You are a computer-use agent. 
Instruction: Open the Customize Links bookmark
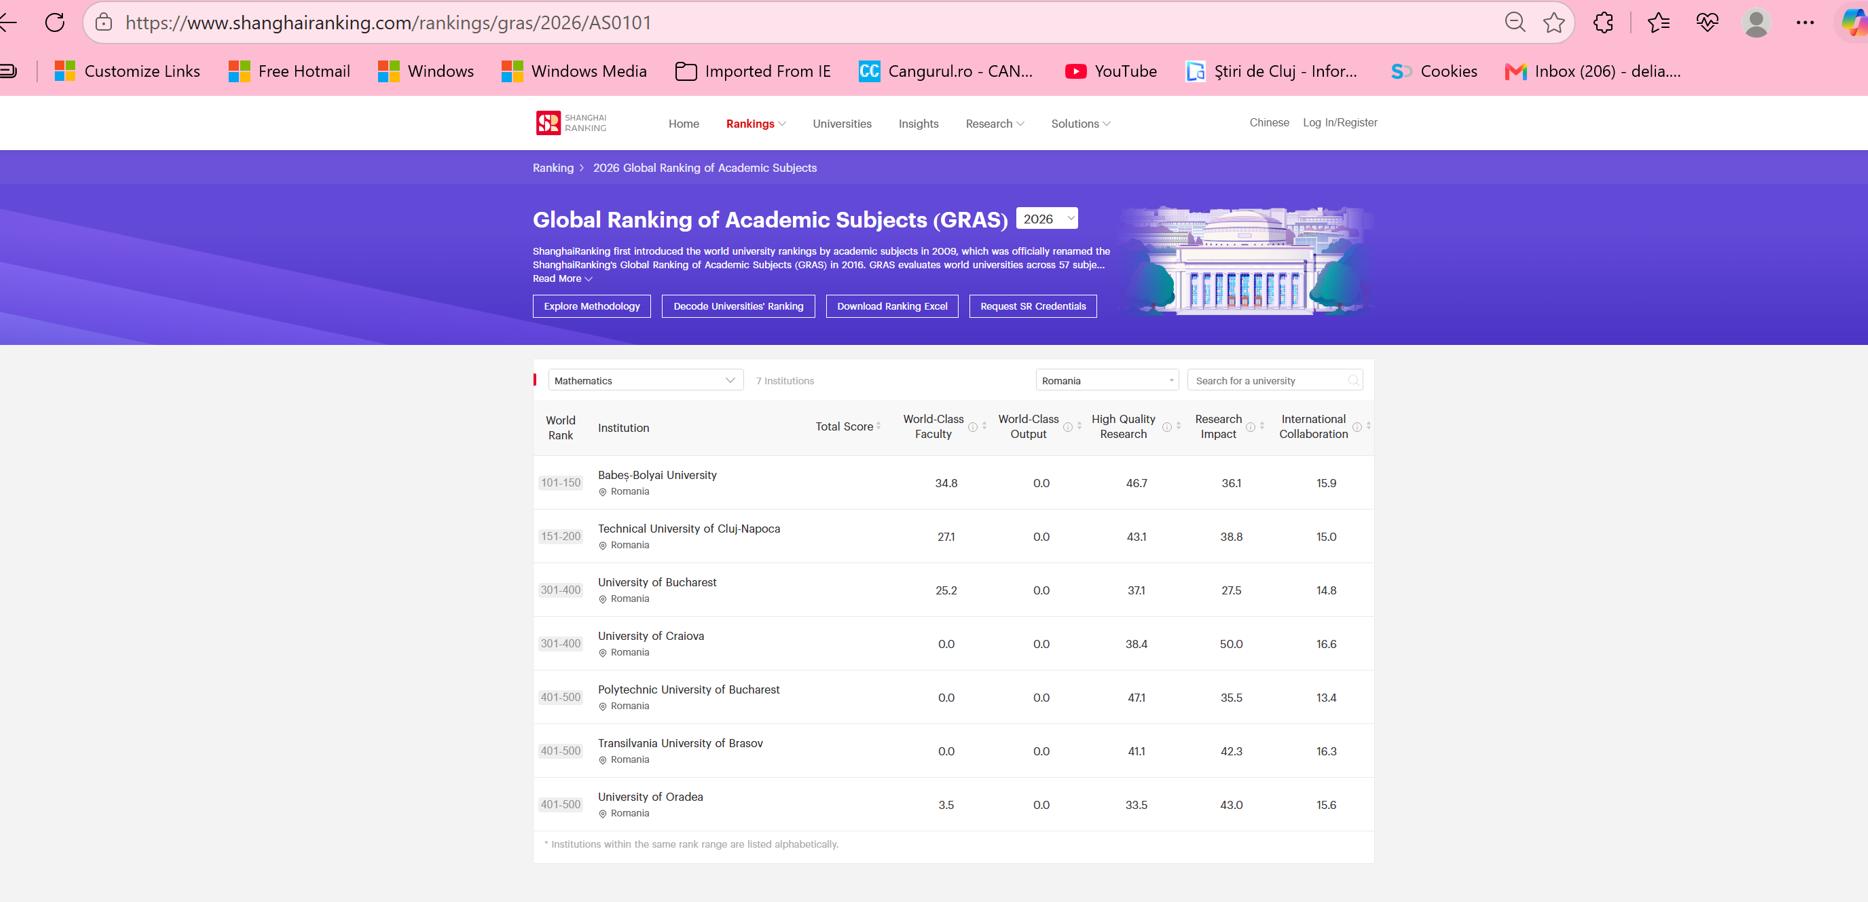tap(127, 71)
